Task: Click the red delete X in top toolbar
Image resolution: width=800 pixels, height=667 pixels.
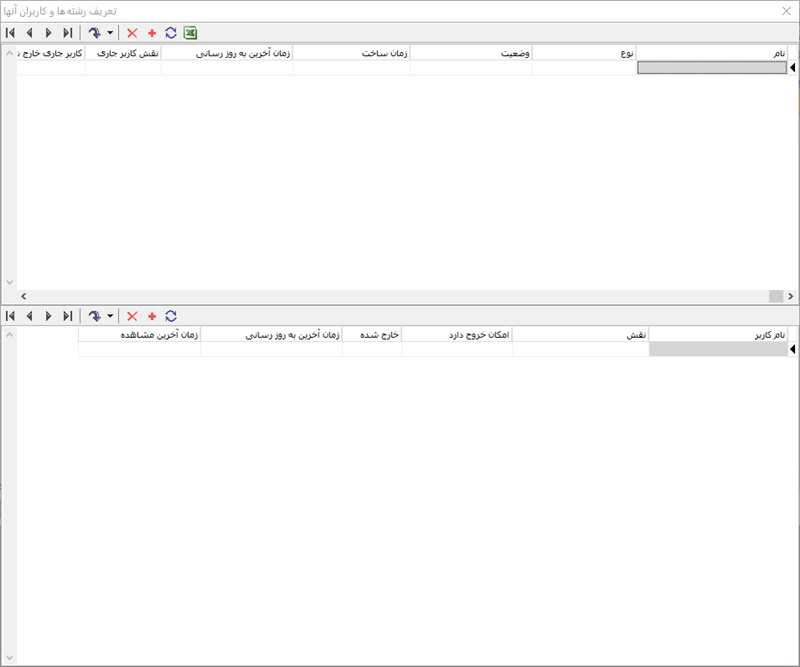Action: coord(132,33)
